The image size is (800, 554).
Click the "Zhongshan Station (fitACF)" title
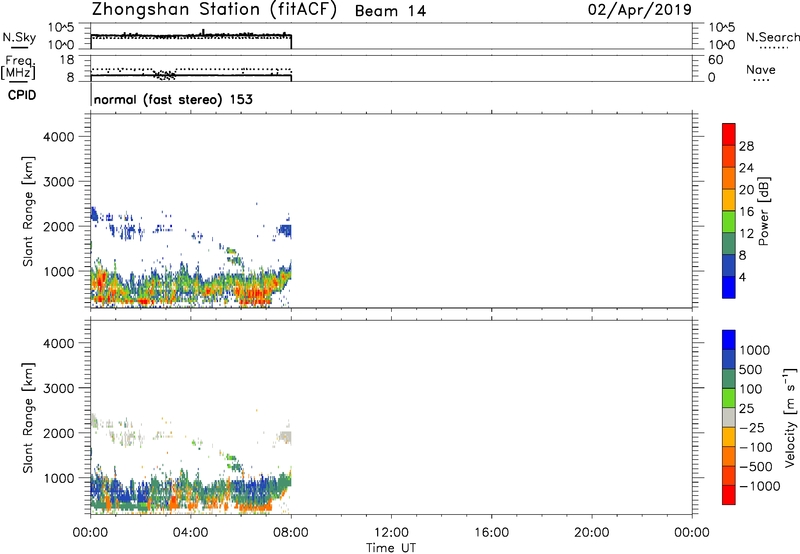click(214, 10)
